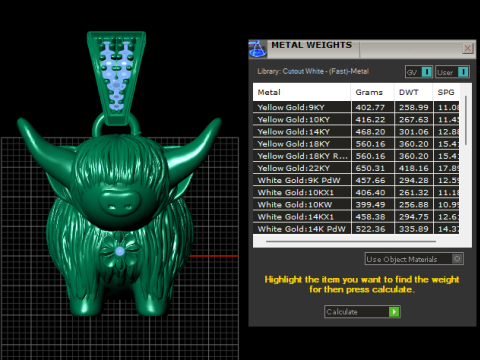Viewport: 480px width, 360px height.
Task: Click the vertical scrollbar of metals list
Action: [466, 120]
